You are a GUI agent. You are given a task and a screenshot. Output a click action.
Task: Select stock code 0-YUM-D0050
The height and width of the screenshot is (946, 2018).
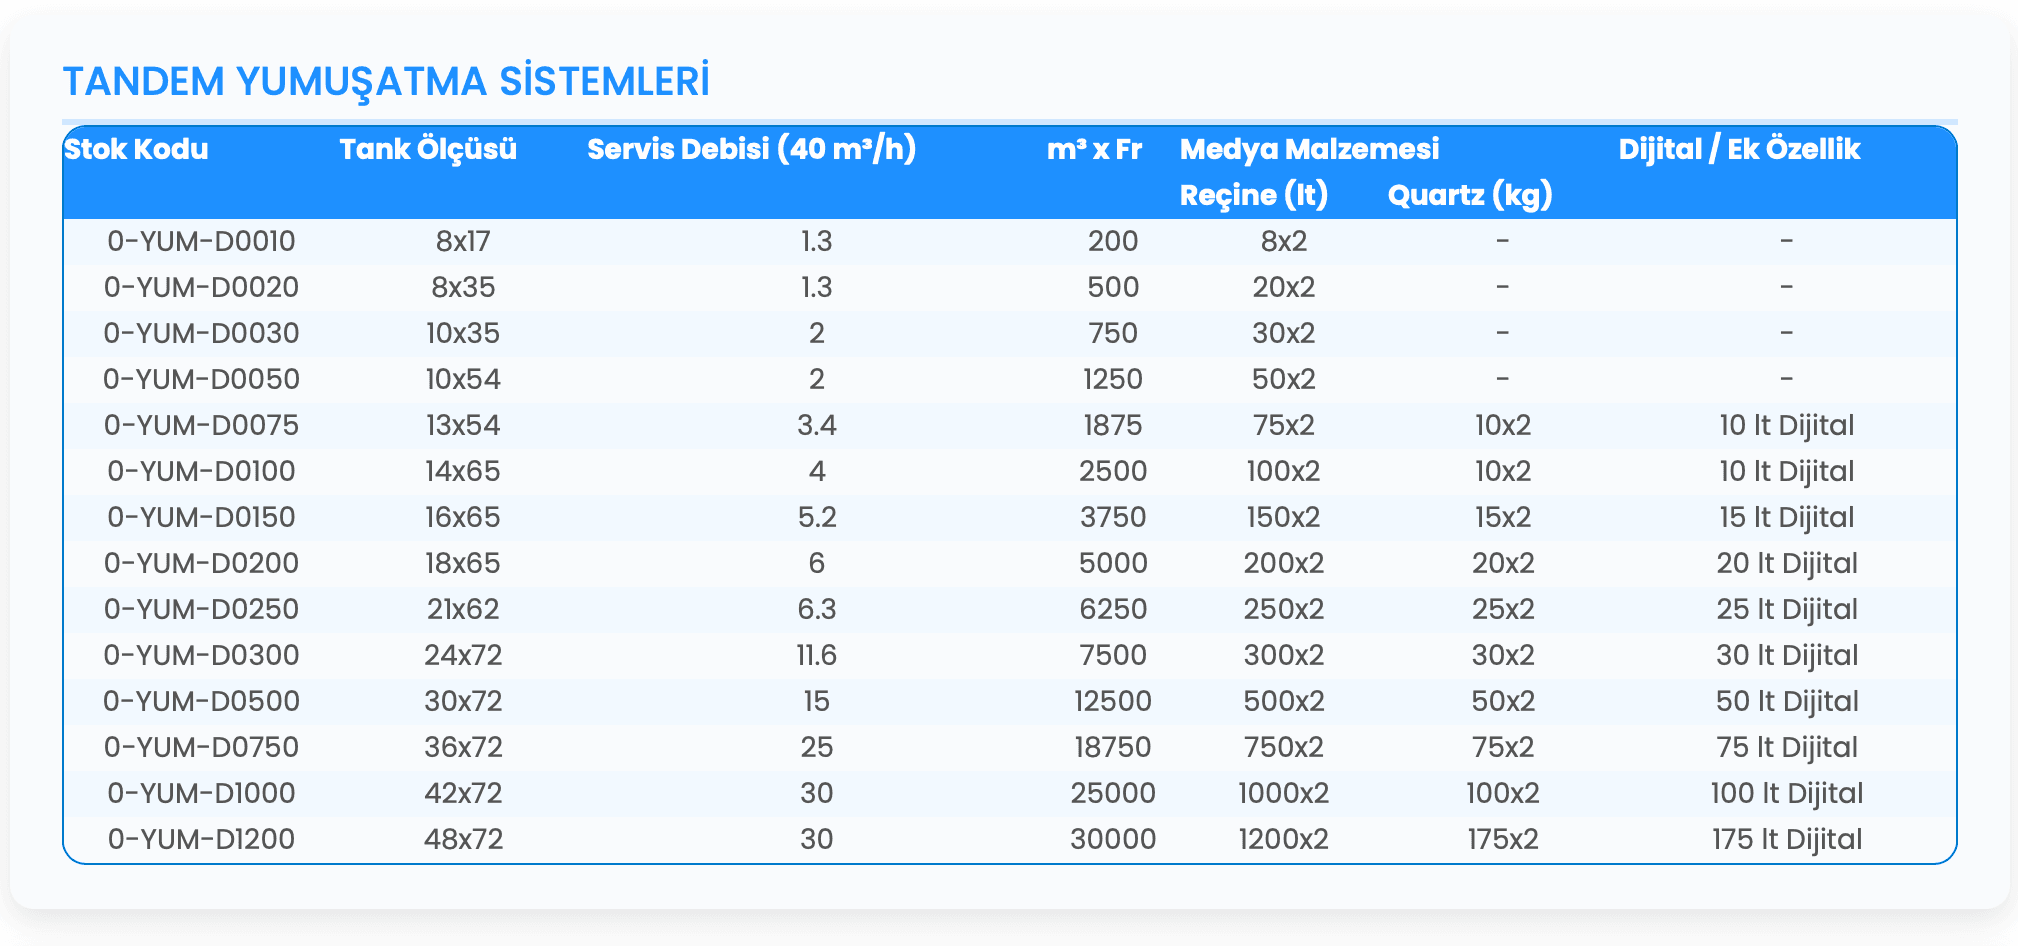coord(201,379)
